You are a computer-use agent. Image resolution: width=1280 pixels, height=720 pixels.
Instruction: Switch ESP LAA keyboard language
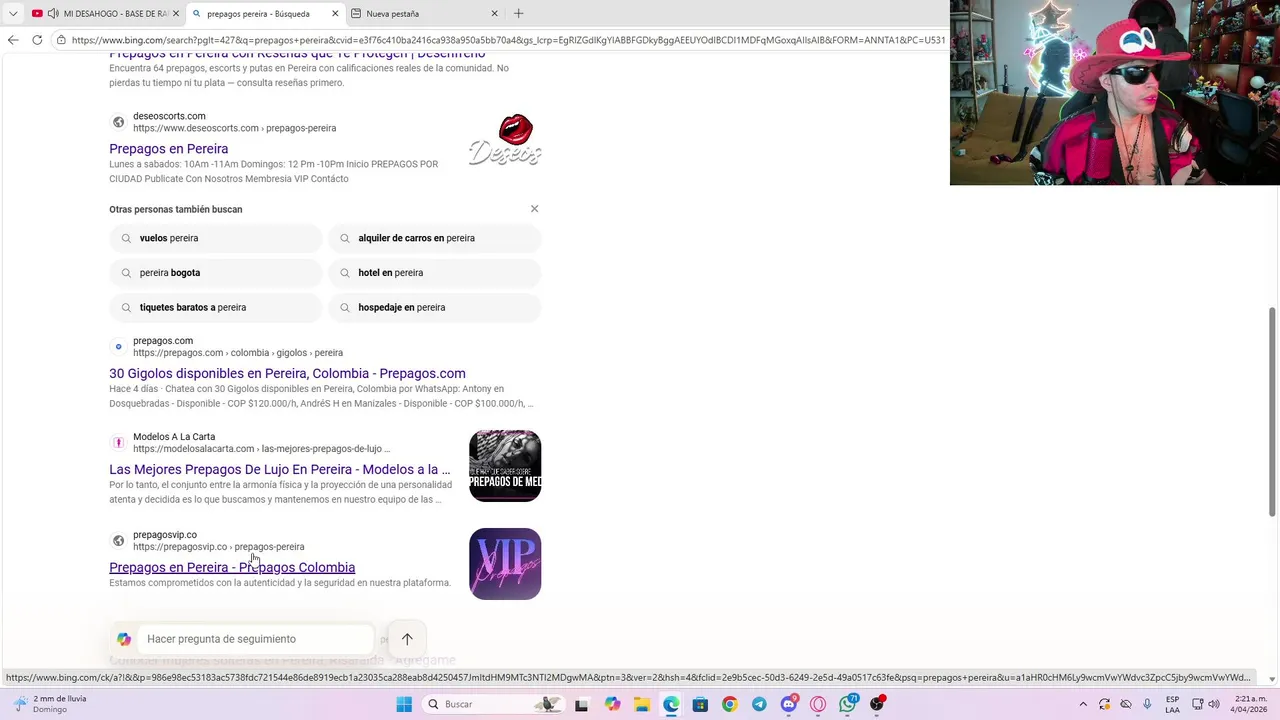click(1172, 704)
